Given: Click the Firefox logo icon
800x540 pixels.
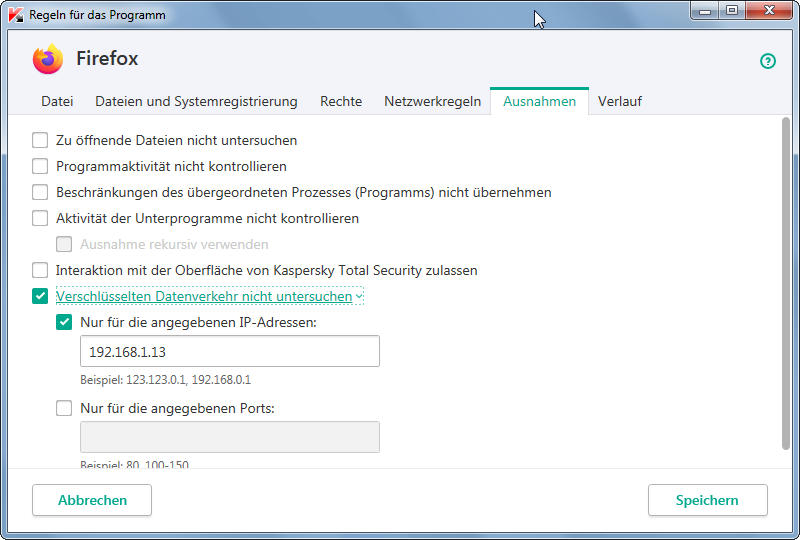Looking at the screenshot, I should [x=47, y=60].
